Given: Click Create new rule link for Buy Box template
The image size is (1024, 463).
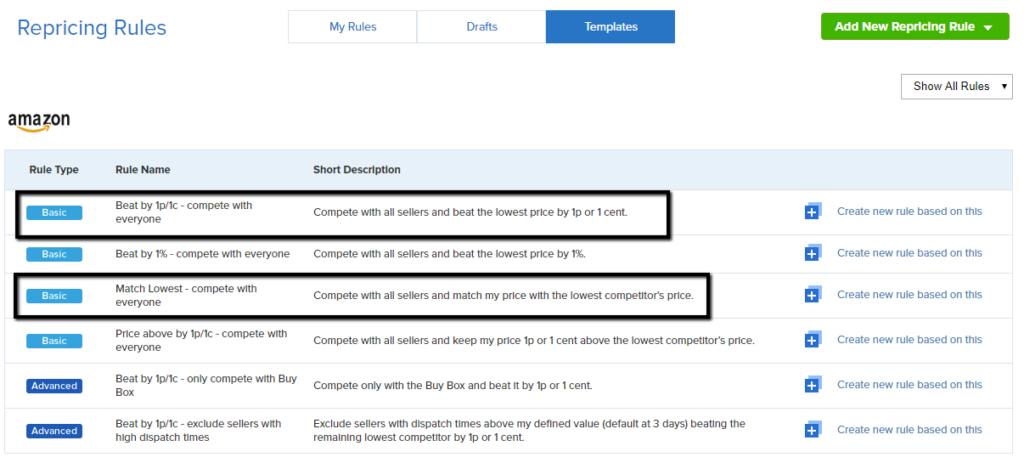Looking at the screenshot, I should point(909,385).
